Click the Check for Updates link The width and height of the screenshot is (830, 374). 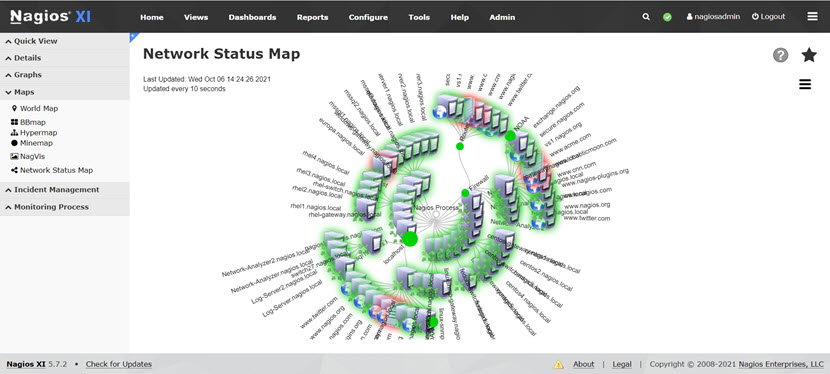coord(119,364)
